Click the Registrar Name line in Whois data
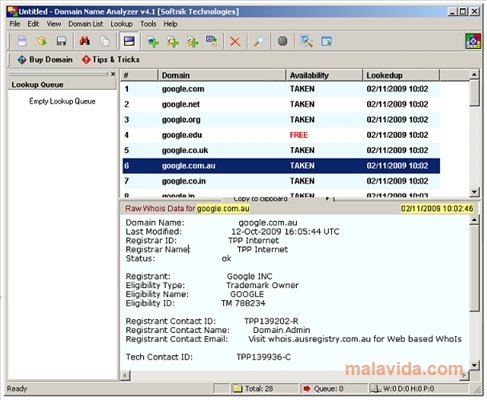Image resolution: width=487 pixels, height=400 pixels. pyautogui.click(x=207, y=249)
